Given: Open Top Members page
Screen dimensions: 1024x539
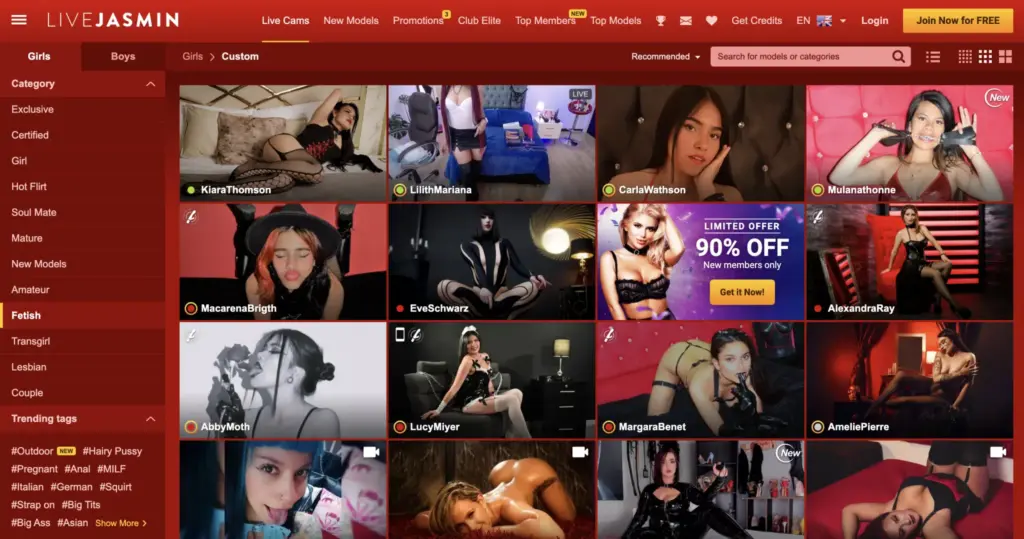Looking at the screenshot, I should (x=545, y=21).
